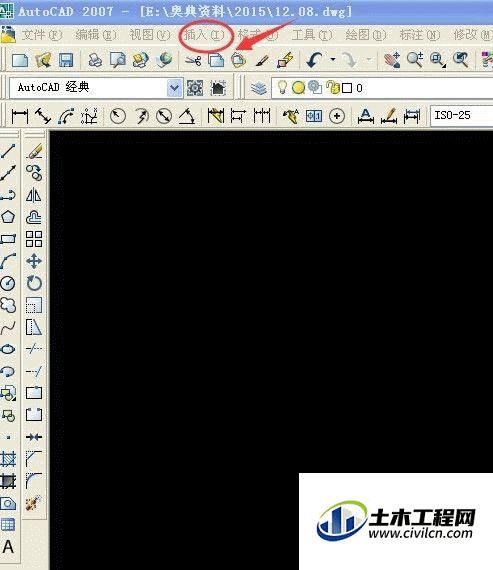
Task: Click the Plot printer icon
Action: click(x=95, y=60)
